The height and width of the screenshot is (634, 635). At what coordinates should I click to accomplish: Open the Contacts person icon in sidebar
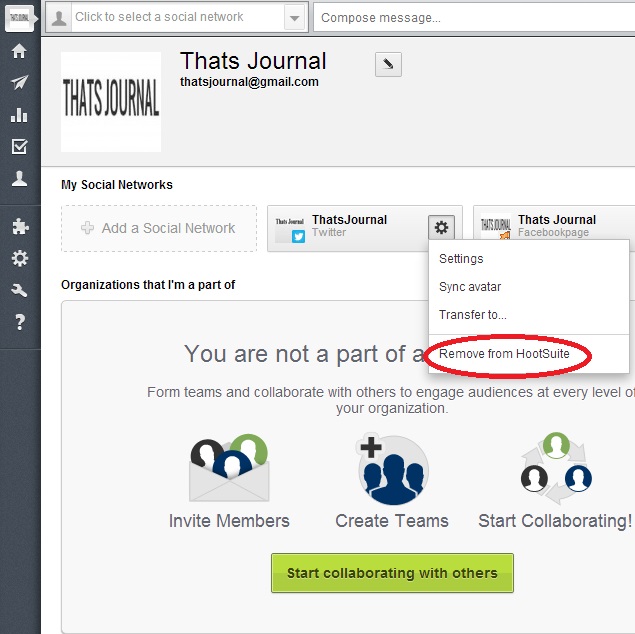pyautogui.click(x=19, y=179)
